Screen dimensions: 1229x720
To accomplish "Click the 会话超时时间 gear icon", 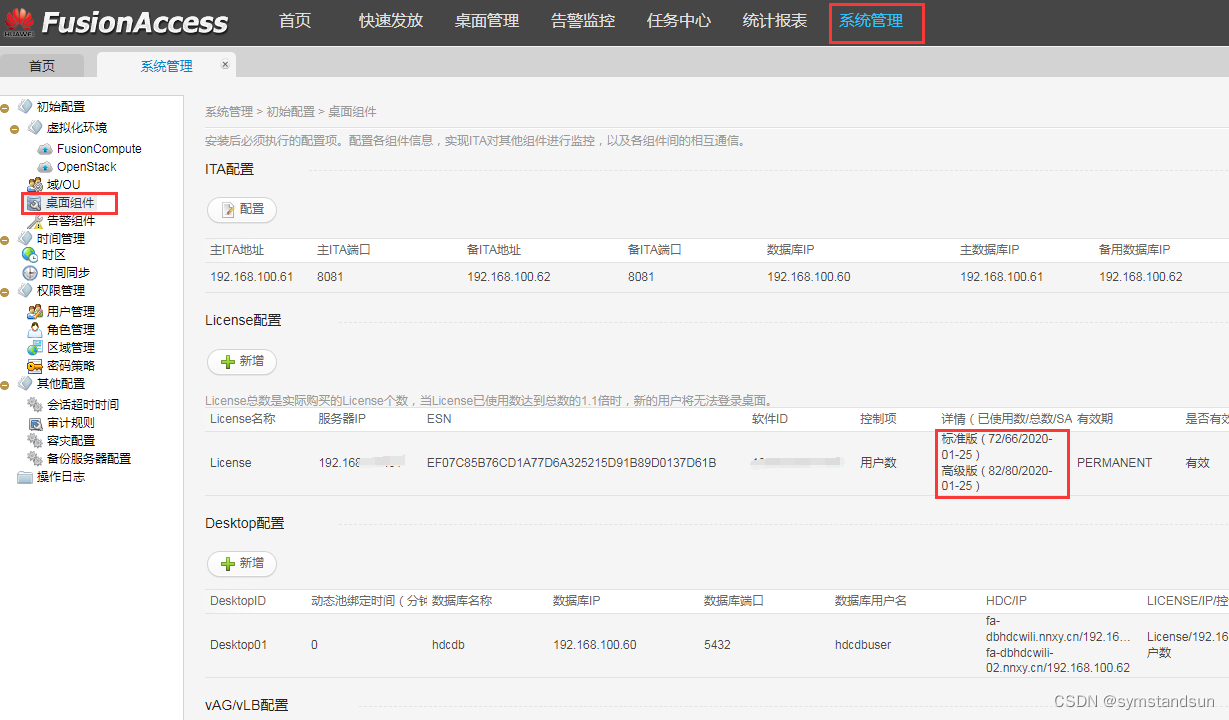I will tap(35, 405).
